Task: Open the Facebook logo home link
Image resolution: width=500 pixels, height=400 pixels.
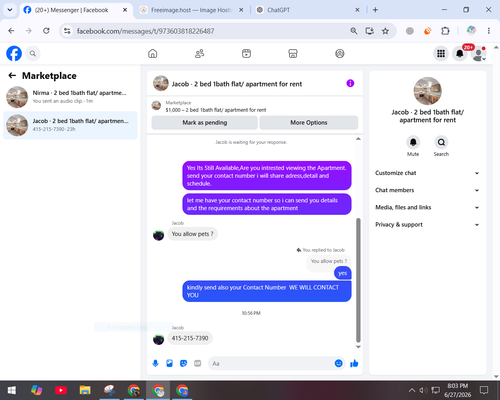Action: 14,53
